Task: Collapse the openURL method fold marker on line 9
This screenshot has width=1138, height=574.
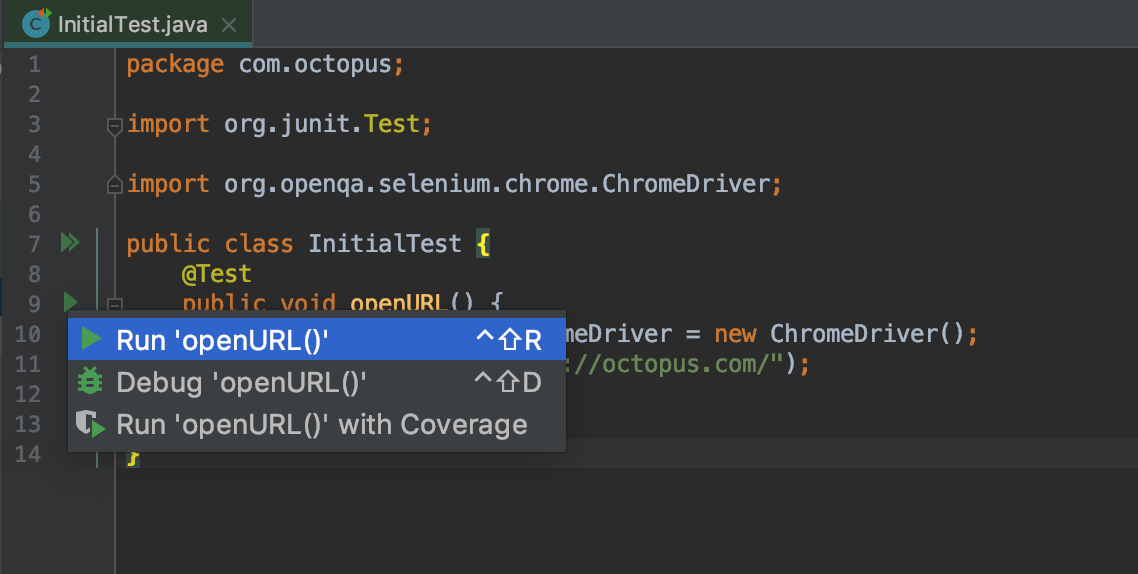Action: (114, 304)
